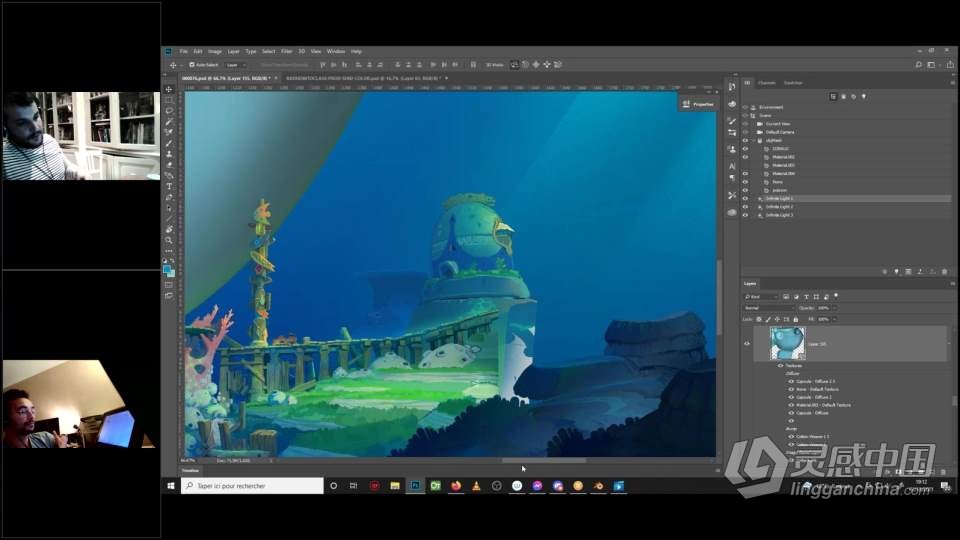The image size is (960, 540).
Task: Switch to second document tab
Action: [x=362, y=78]
